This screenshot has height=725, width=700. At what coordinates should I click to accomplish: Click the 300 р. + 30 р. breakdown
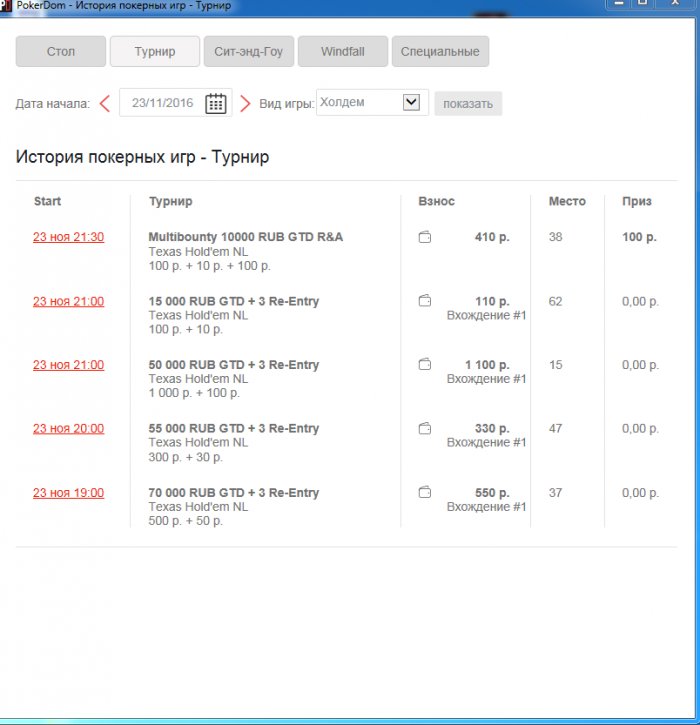tap(185, 457)
